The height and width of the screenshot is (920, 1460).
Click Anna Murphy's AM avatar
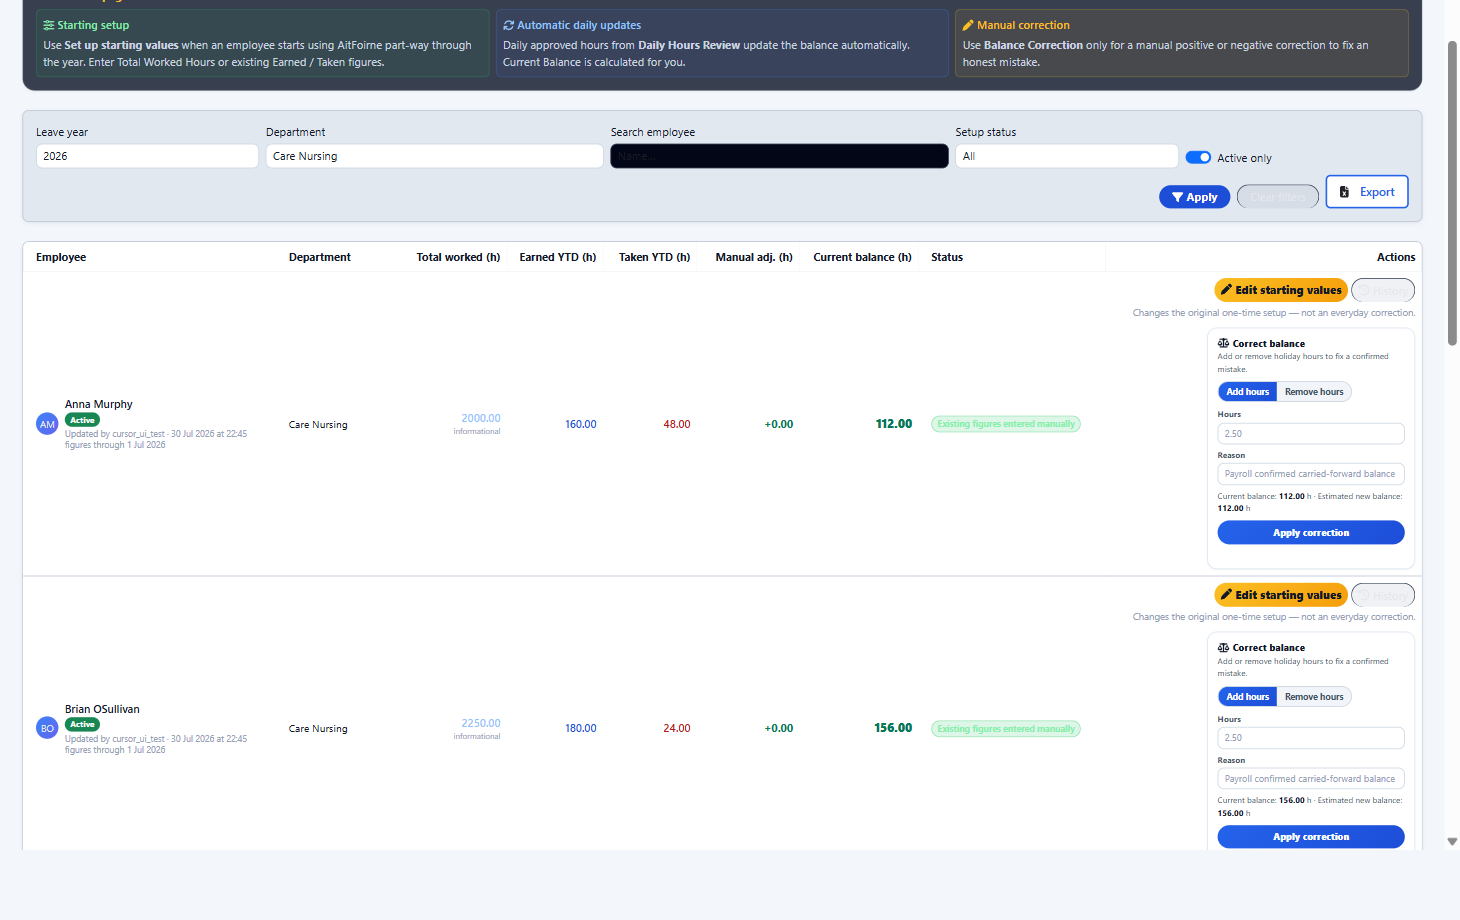[x=47, y=424]
